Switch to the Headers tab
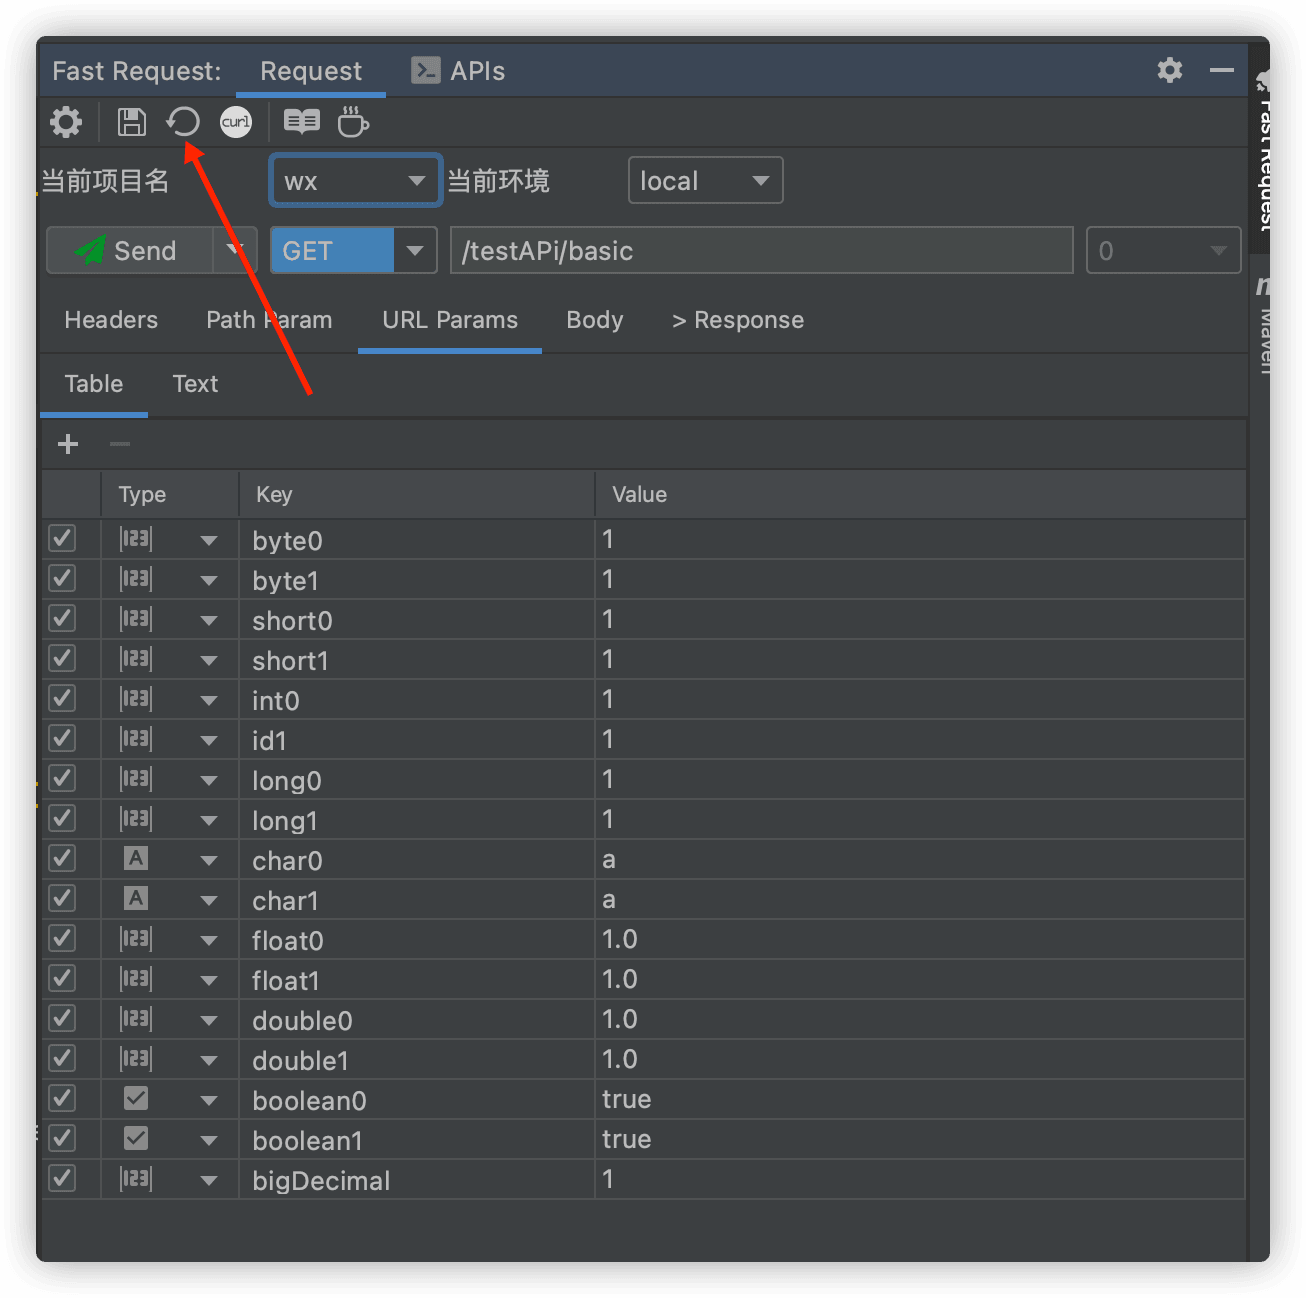The width and height of the screenshot is (1306, 1298). [111, 320]
